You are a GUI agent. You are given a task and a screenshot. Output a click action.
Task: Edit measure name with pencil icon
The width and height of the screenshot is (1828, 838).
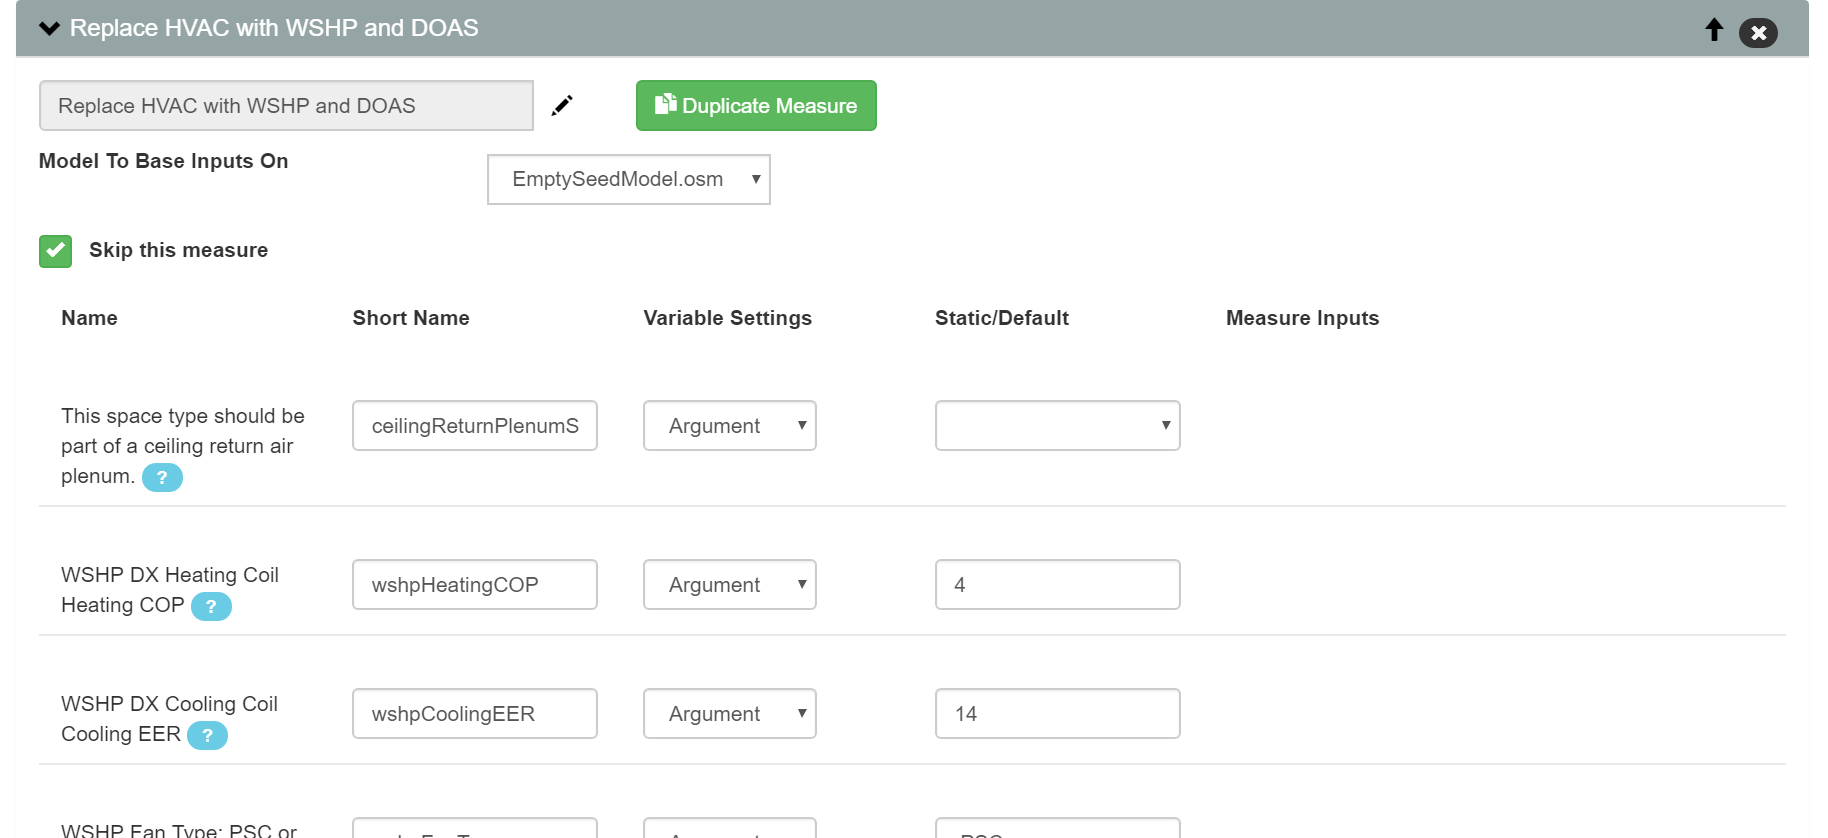[x=562, y=105]
